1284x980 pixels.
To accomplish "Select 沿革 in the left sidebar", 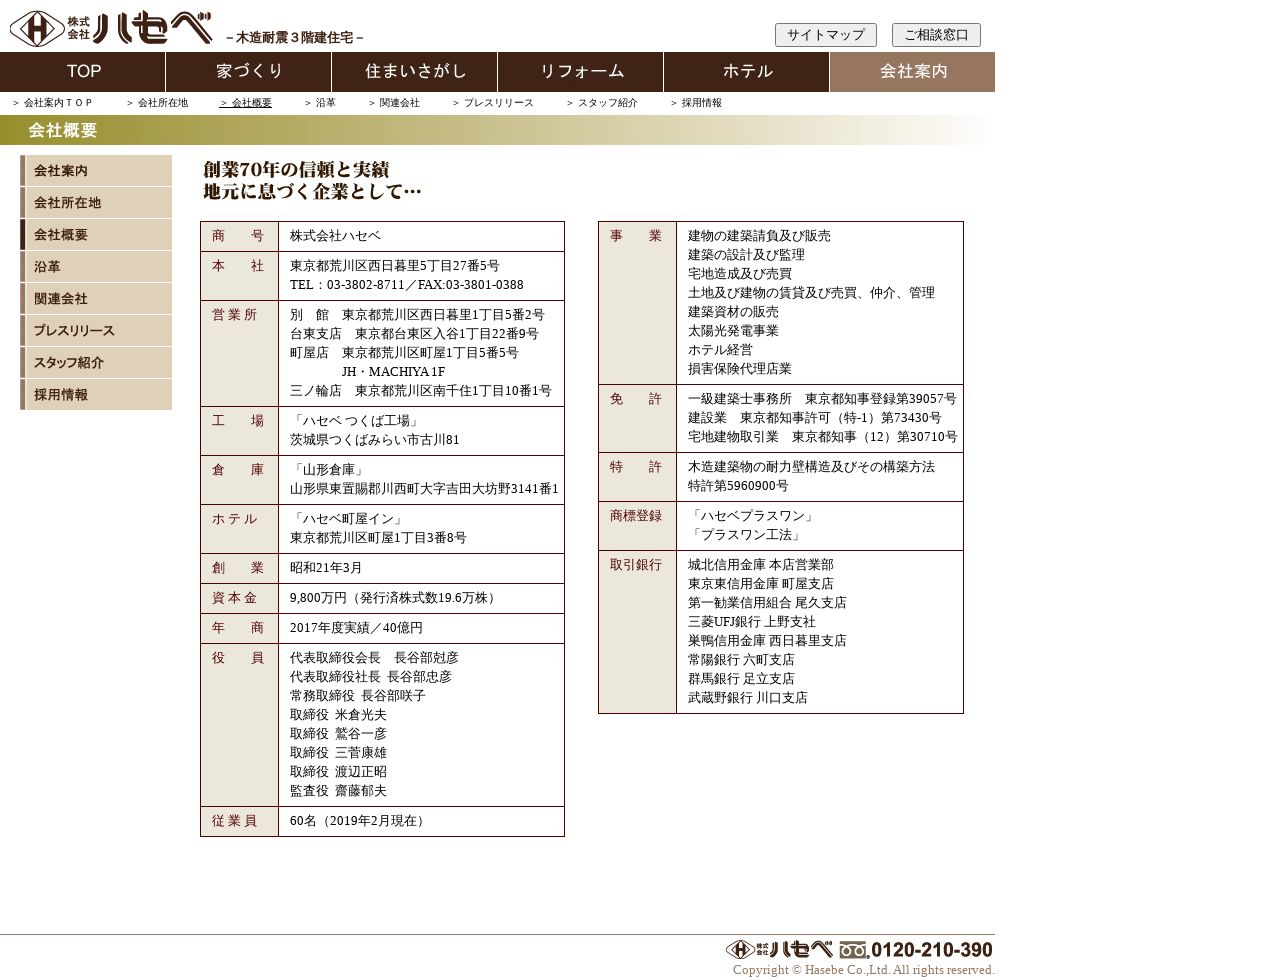I will pyautogui.click(x=96, y=267).
